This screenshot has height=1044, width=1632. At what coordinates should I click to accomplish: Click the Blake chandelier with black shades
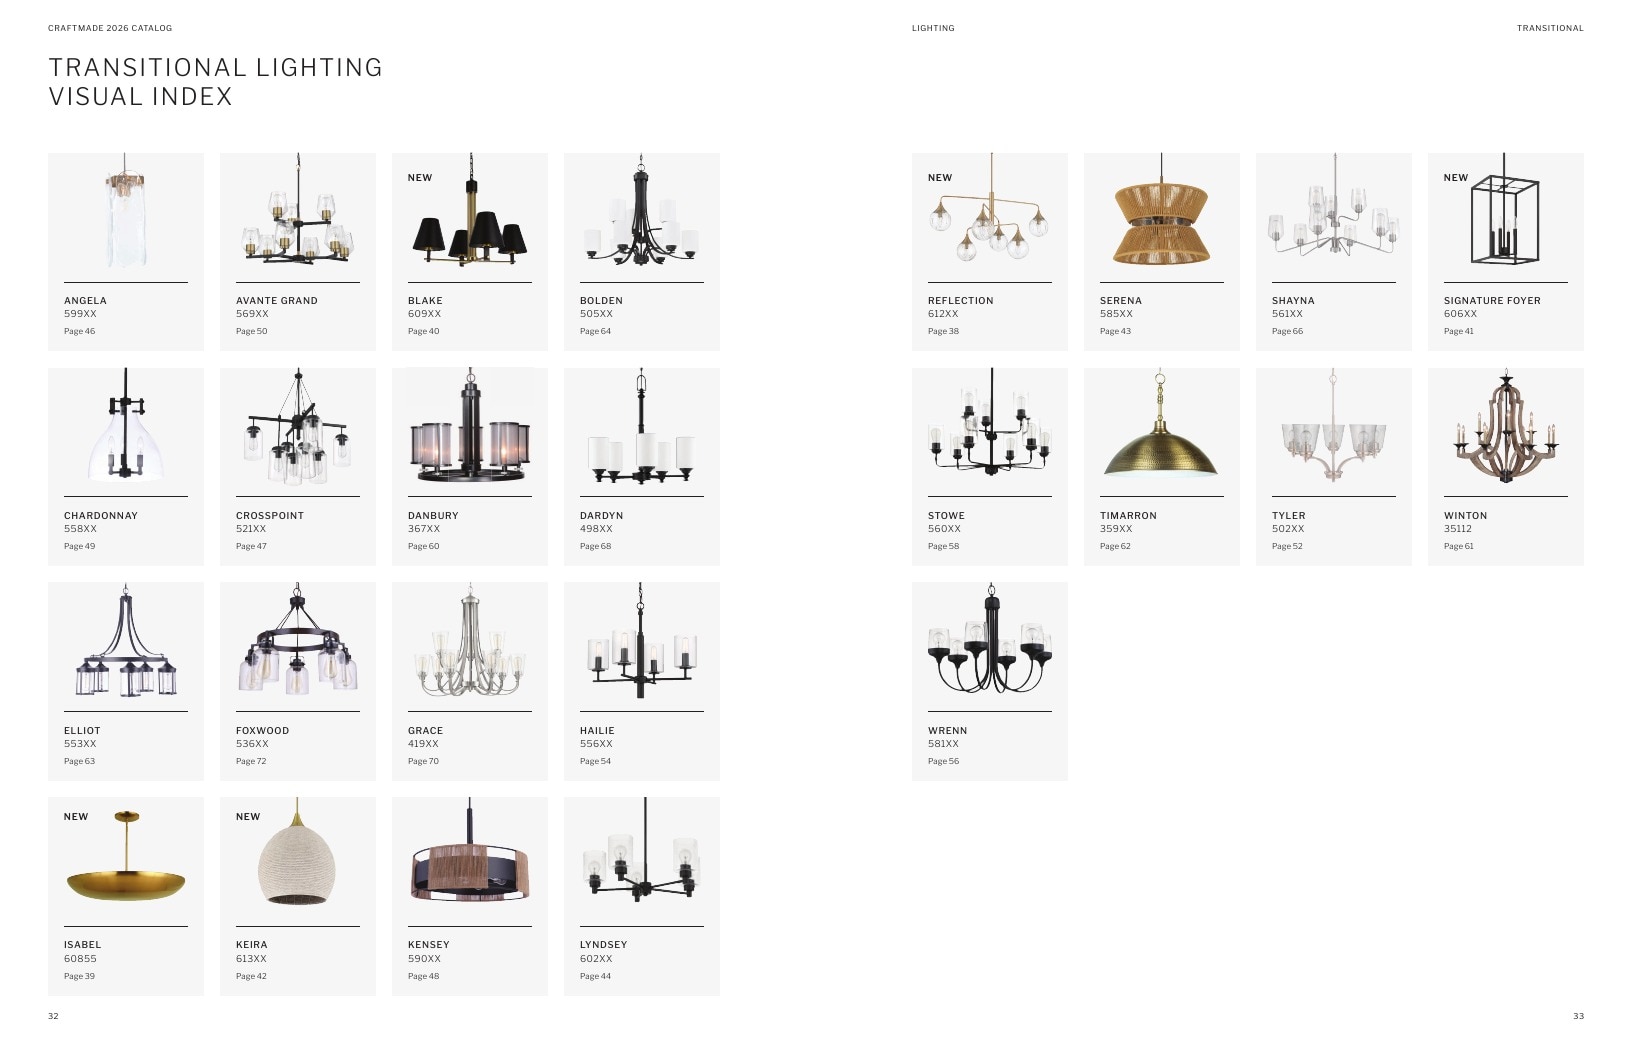coord(470,211)
